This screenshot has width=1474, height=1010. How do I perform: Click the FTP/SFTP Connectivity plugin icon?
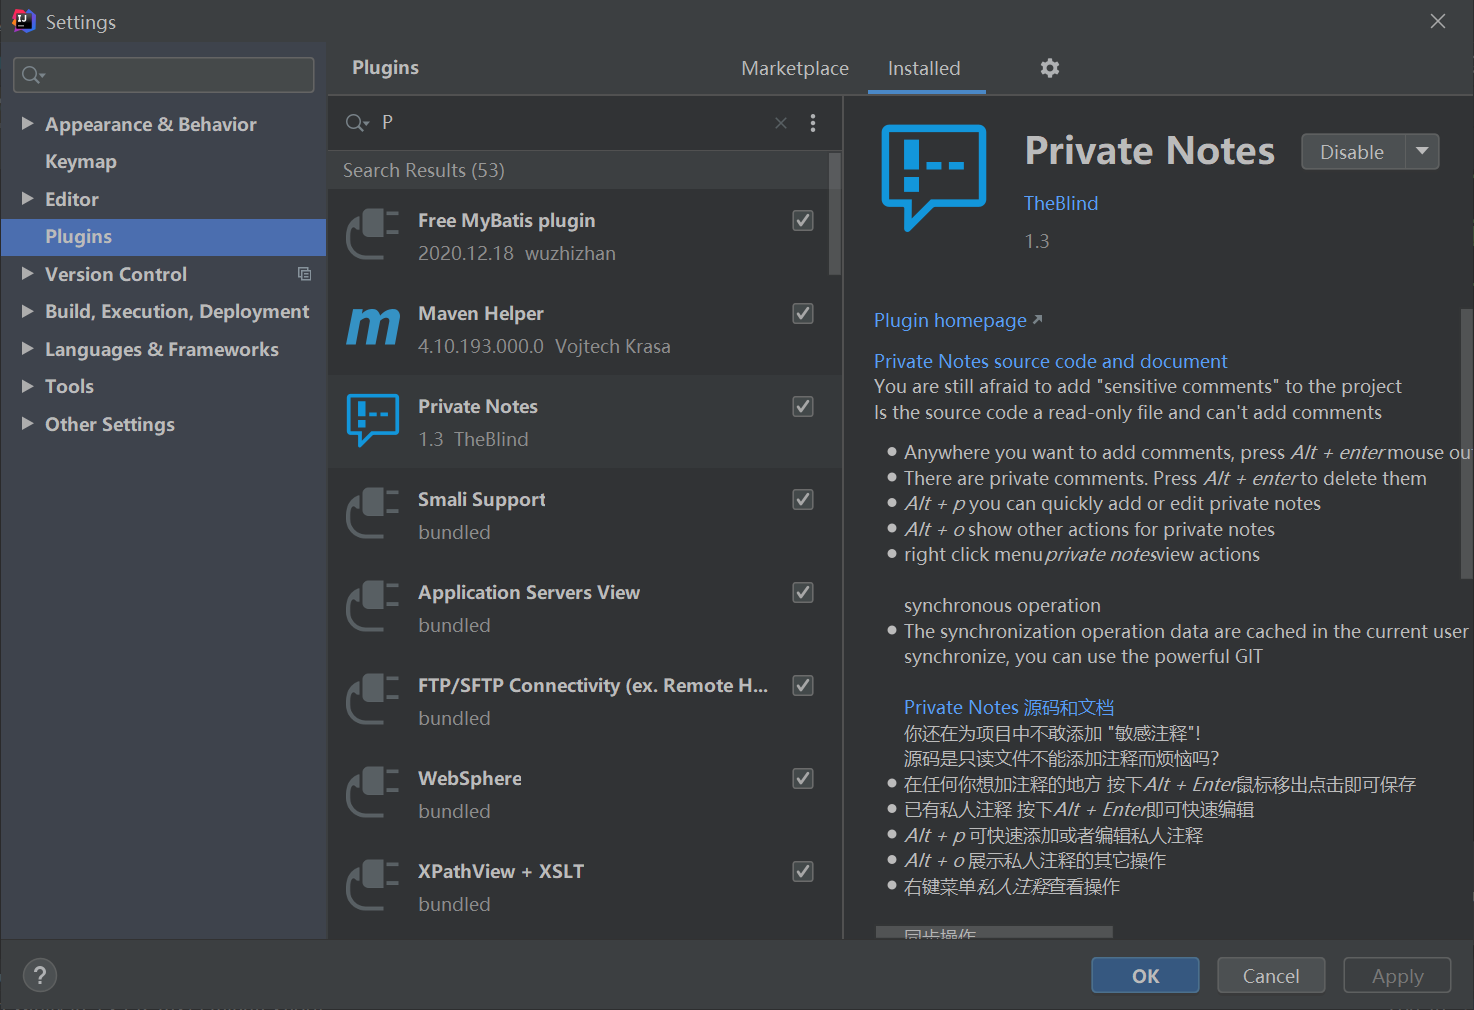click(373, 699)
